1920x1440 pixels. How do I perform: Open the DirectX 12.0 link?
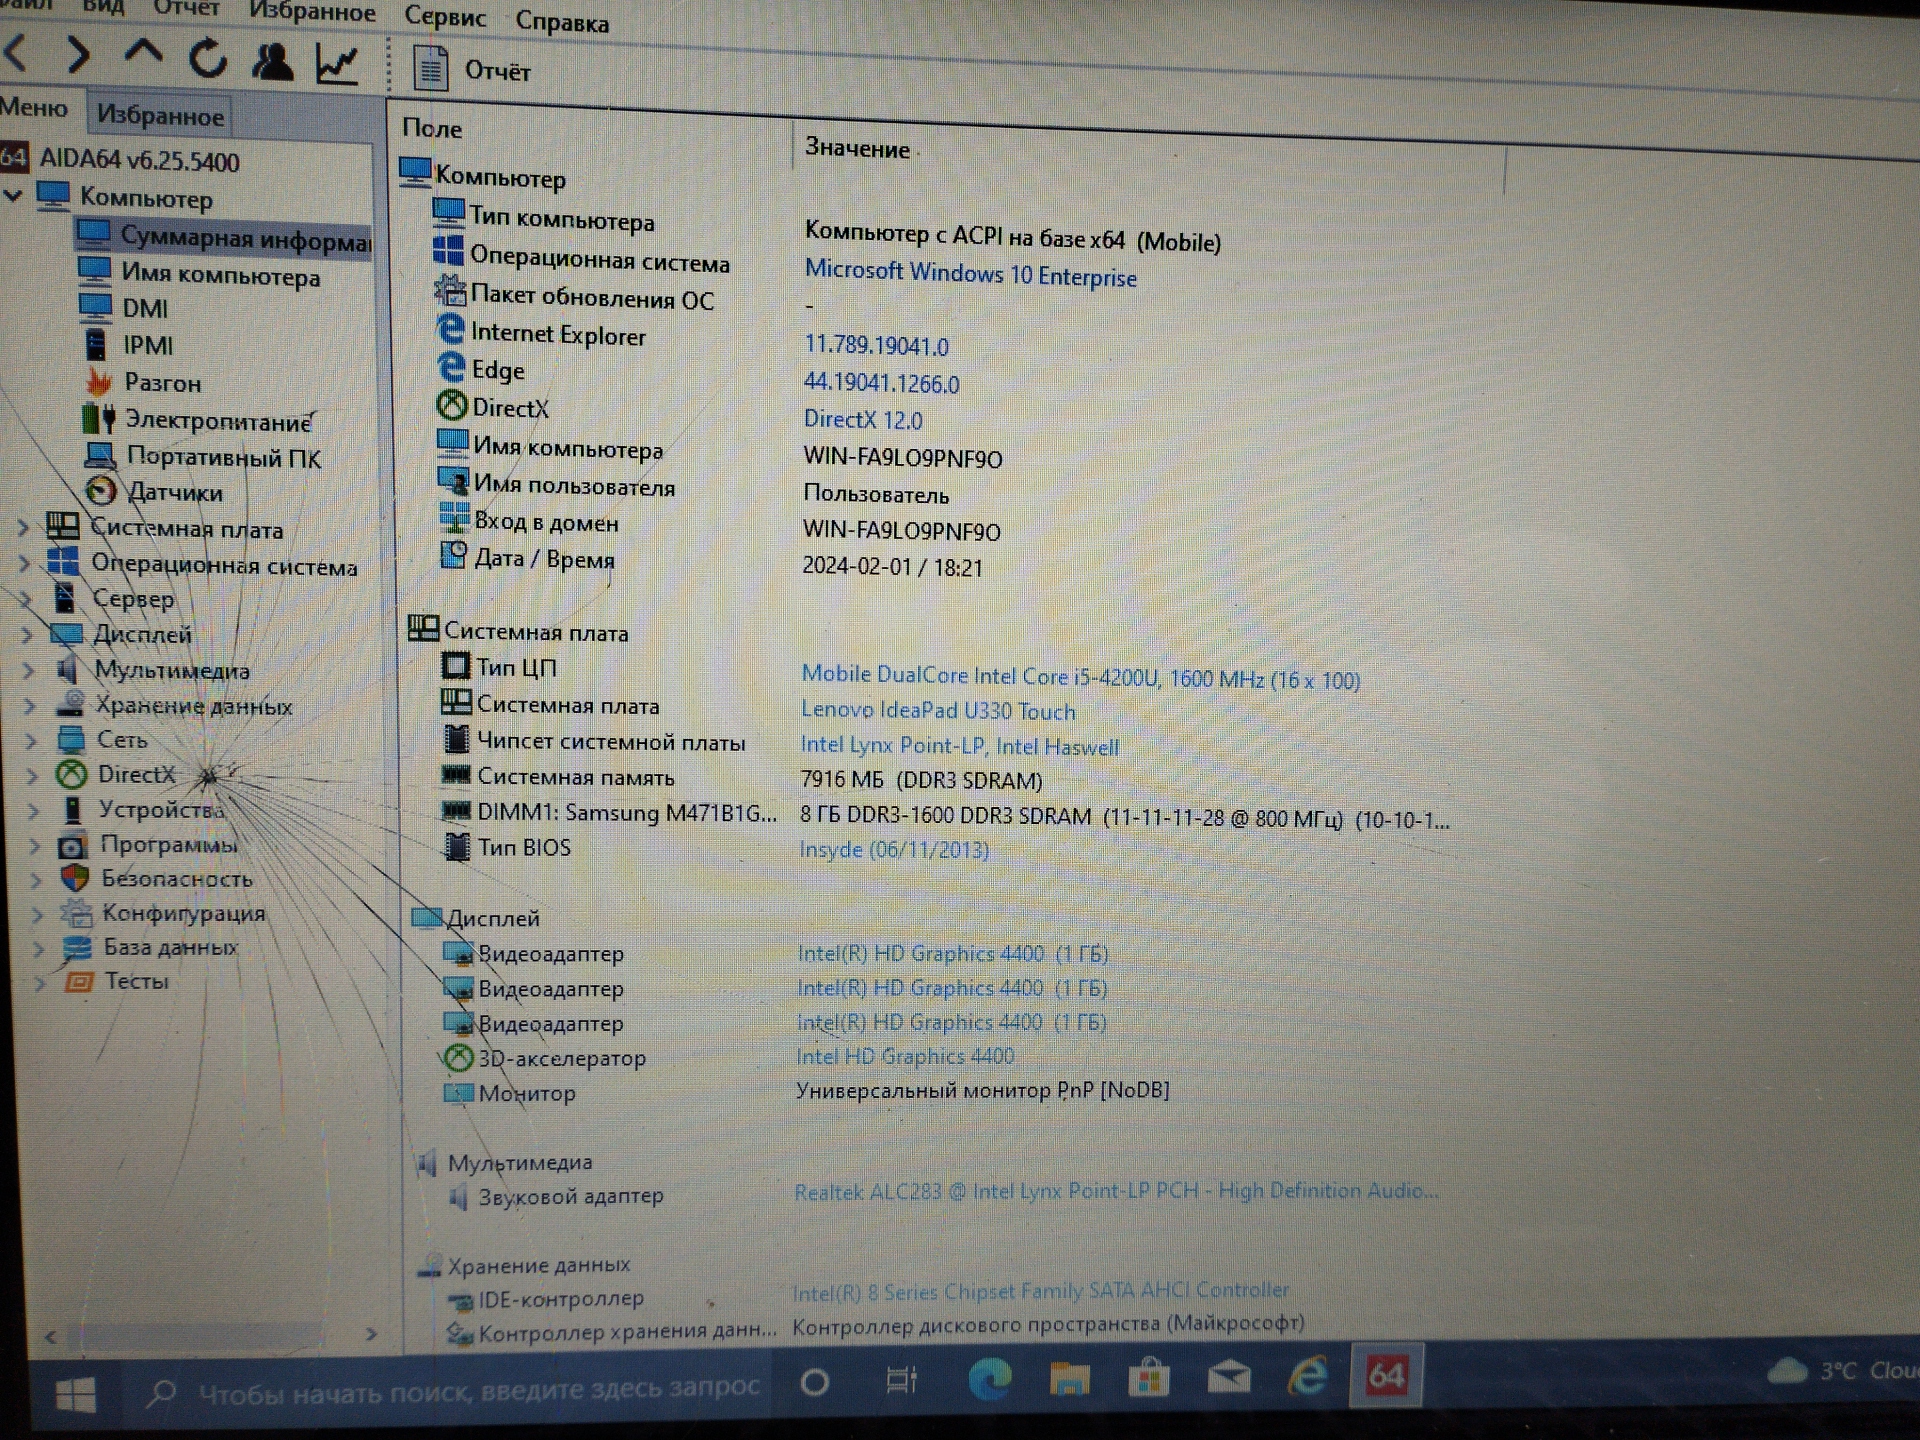(863, 420)
